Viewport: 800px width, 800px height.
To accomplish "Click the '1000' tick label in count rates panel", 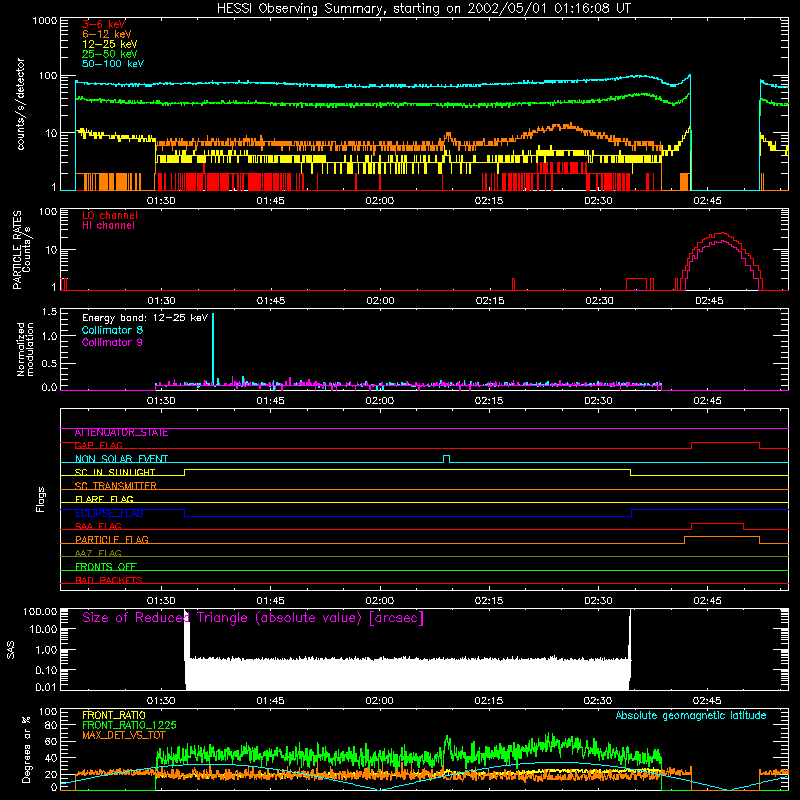I will click(45, 21).
